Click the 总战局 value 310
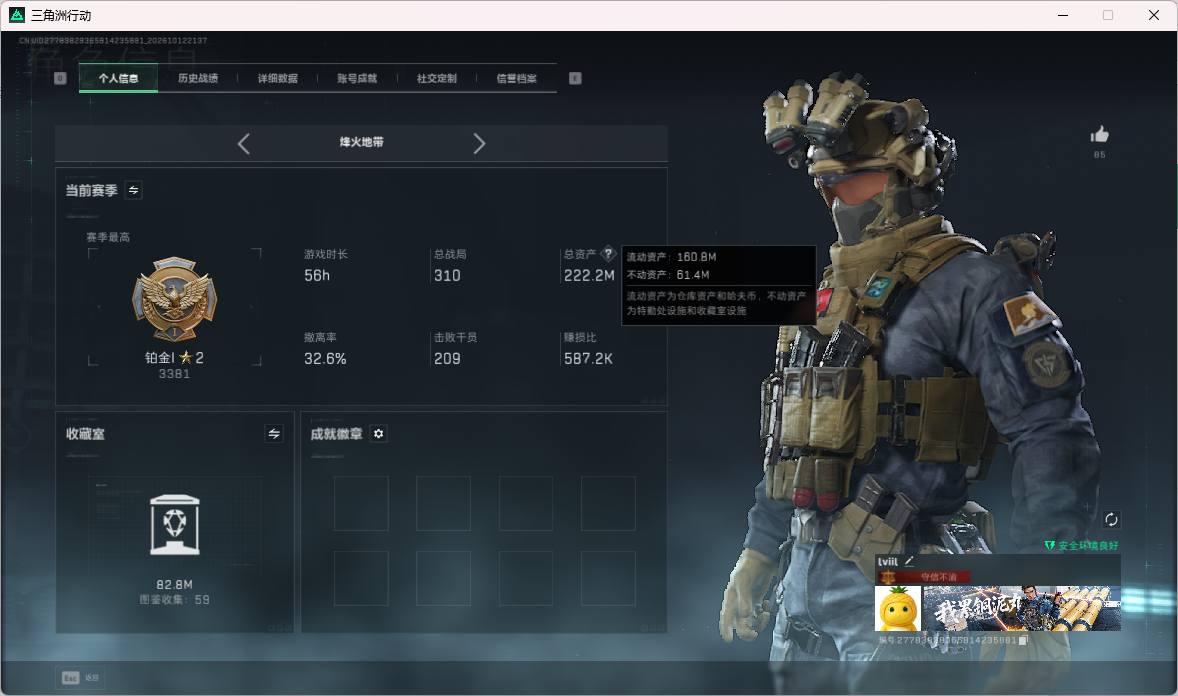The width and height of the screenshot is (1178, 696). tap(447, 276)
